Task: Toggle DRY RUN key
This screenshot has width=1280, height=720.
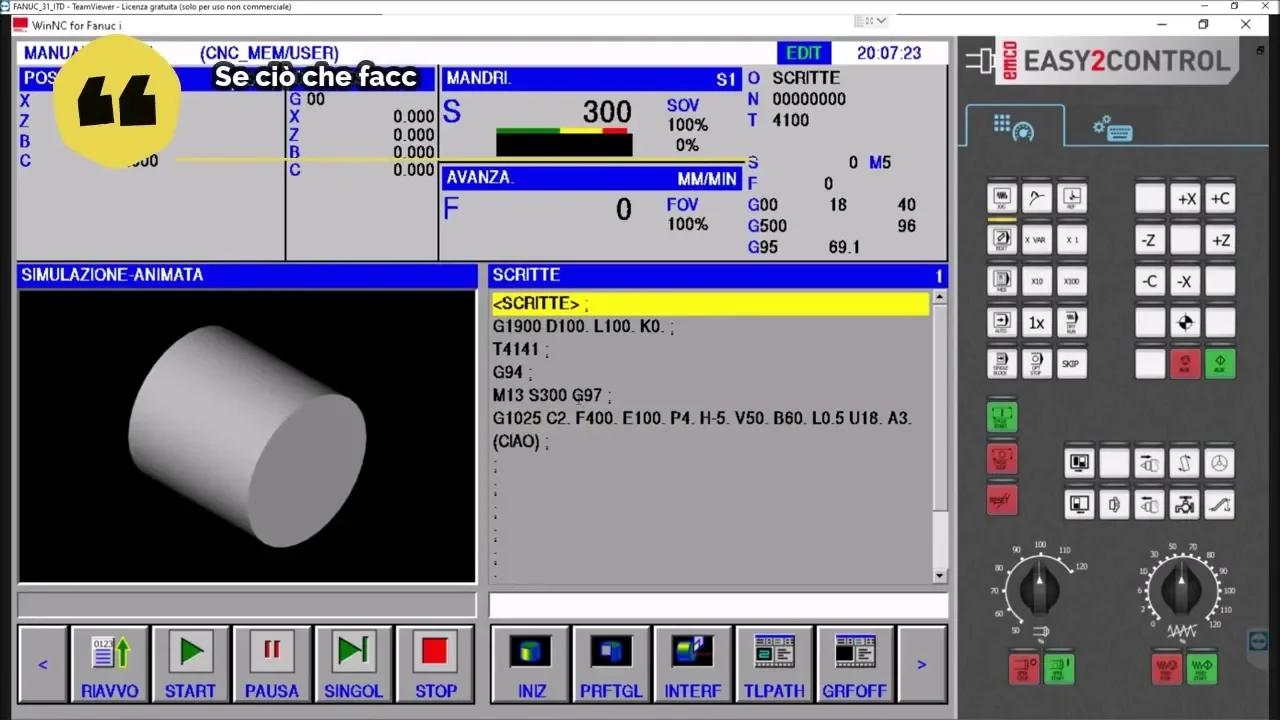Action: [1072, 323]
